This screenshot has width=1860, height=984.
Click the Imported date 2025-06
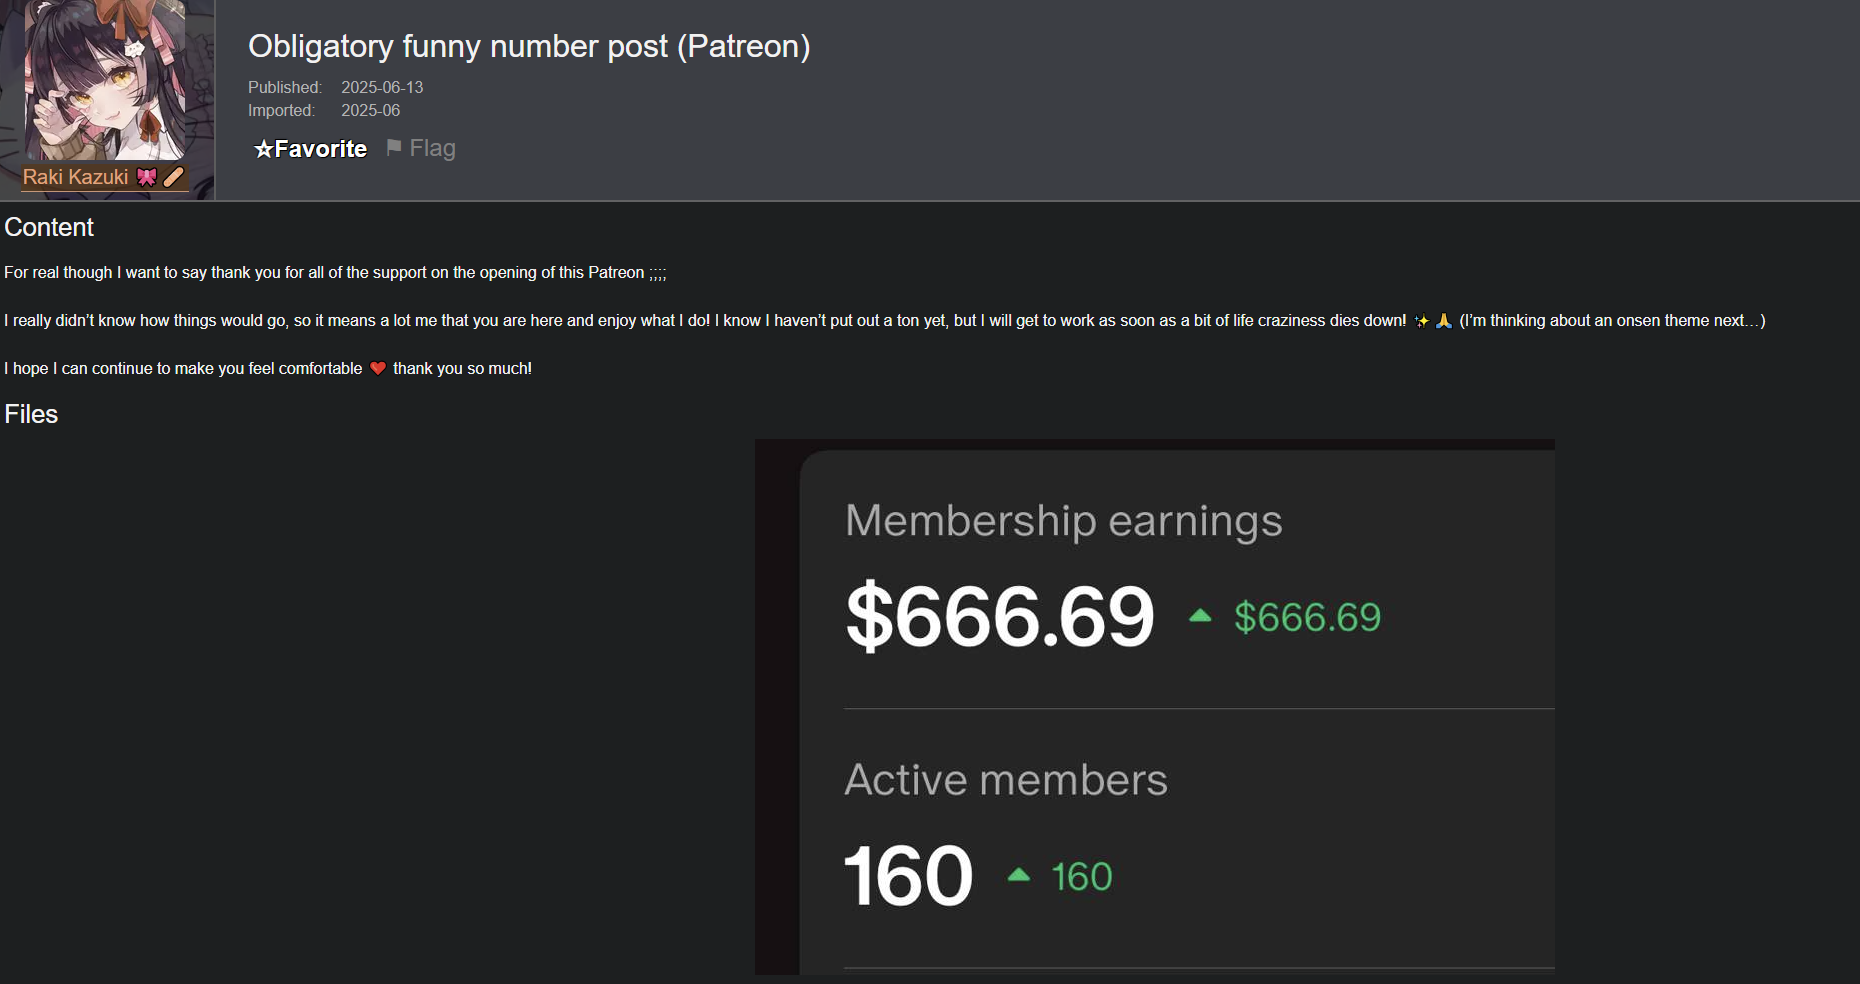[x=370, y=111]
